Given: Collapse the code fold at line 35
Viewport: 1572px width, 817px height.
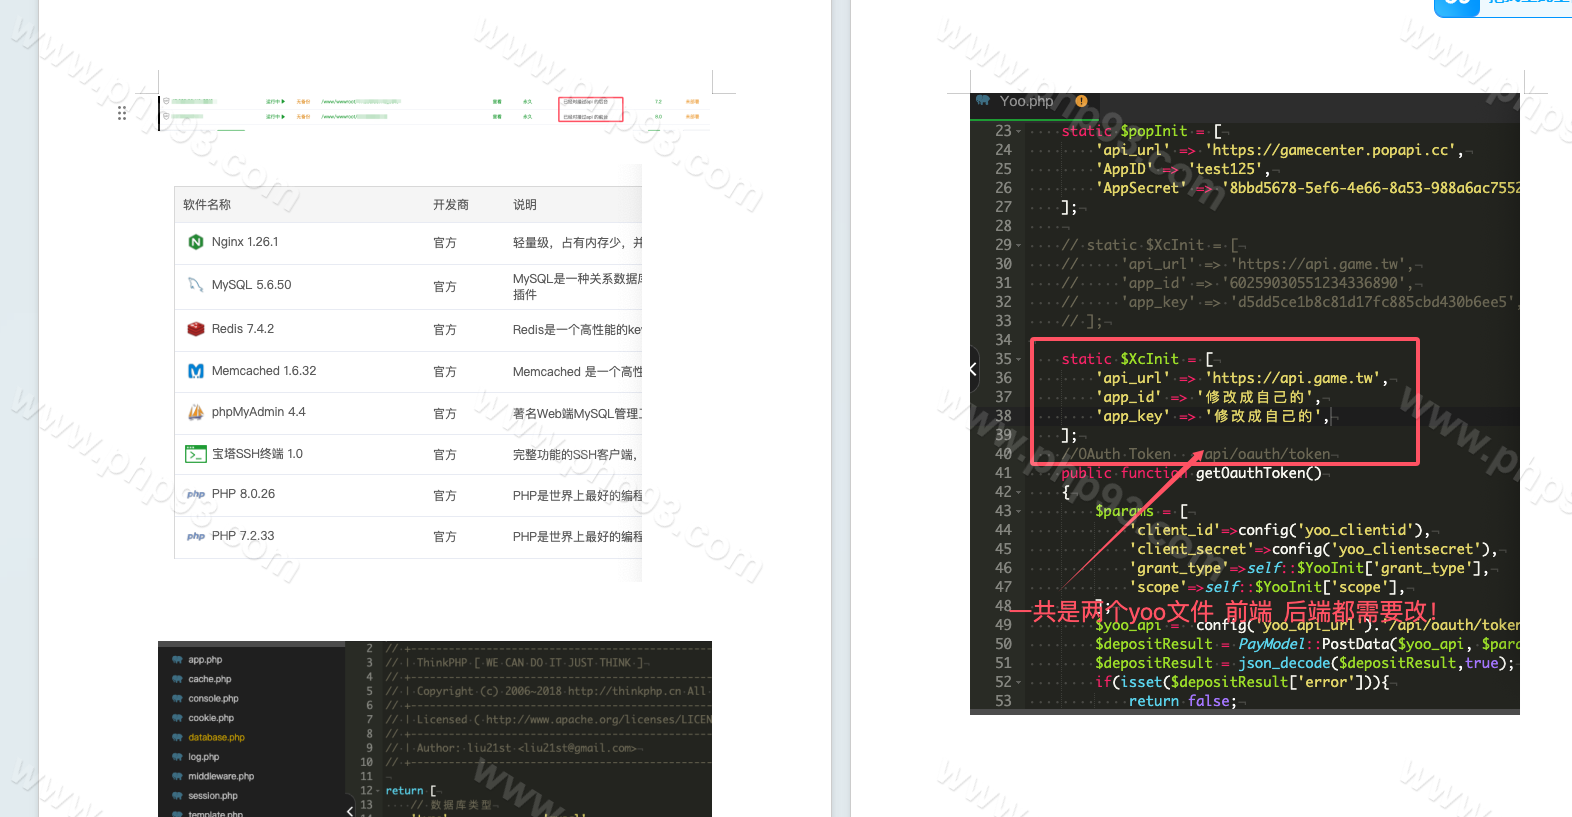Looking at the screenshot, I should pos(1019,359).
